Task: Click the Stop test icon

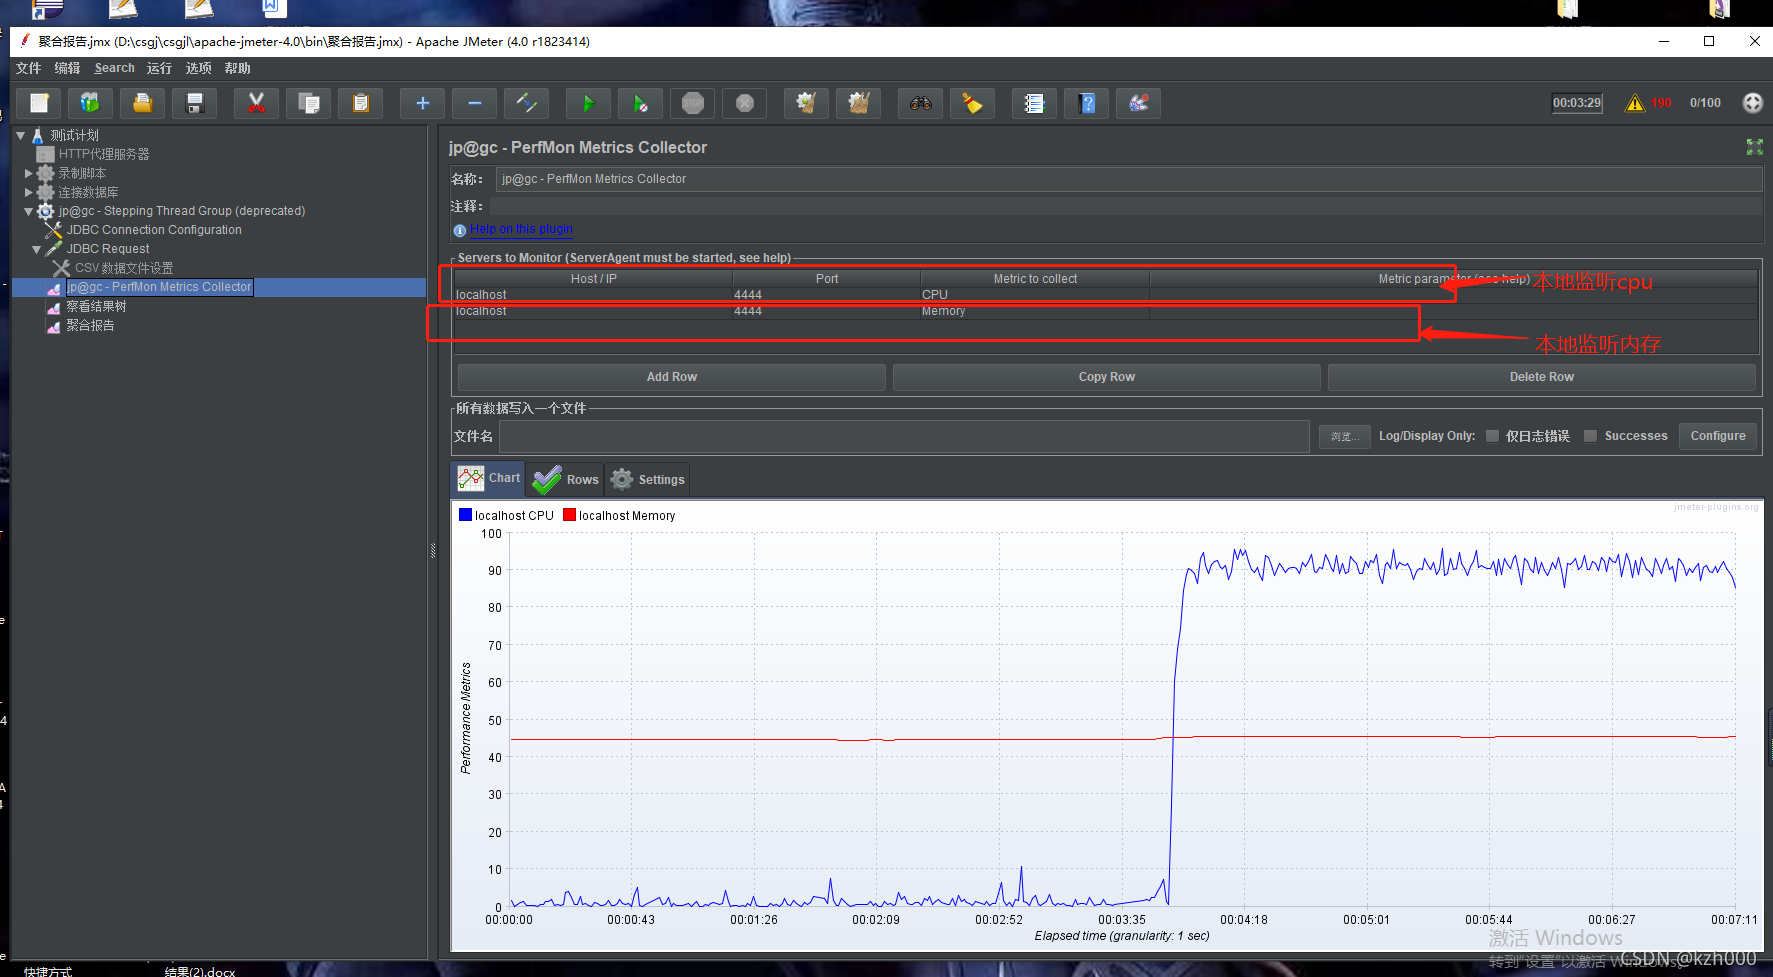Action: 693,103
